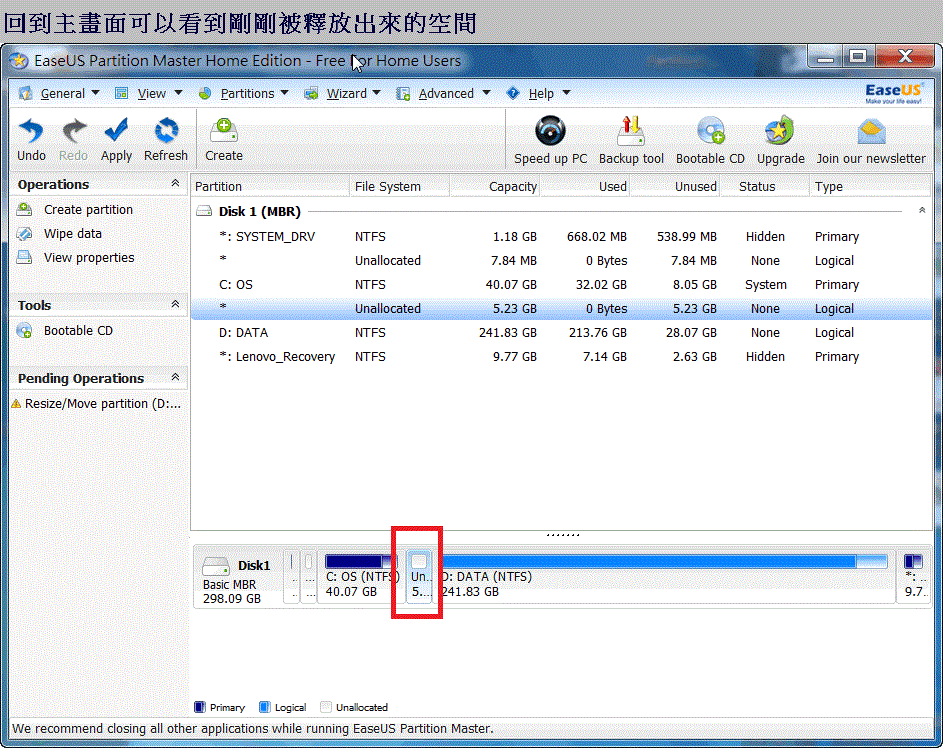Sort by the File System column header
The image size is (943, 748).
(x=399, y=186)
